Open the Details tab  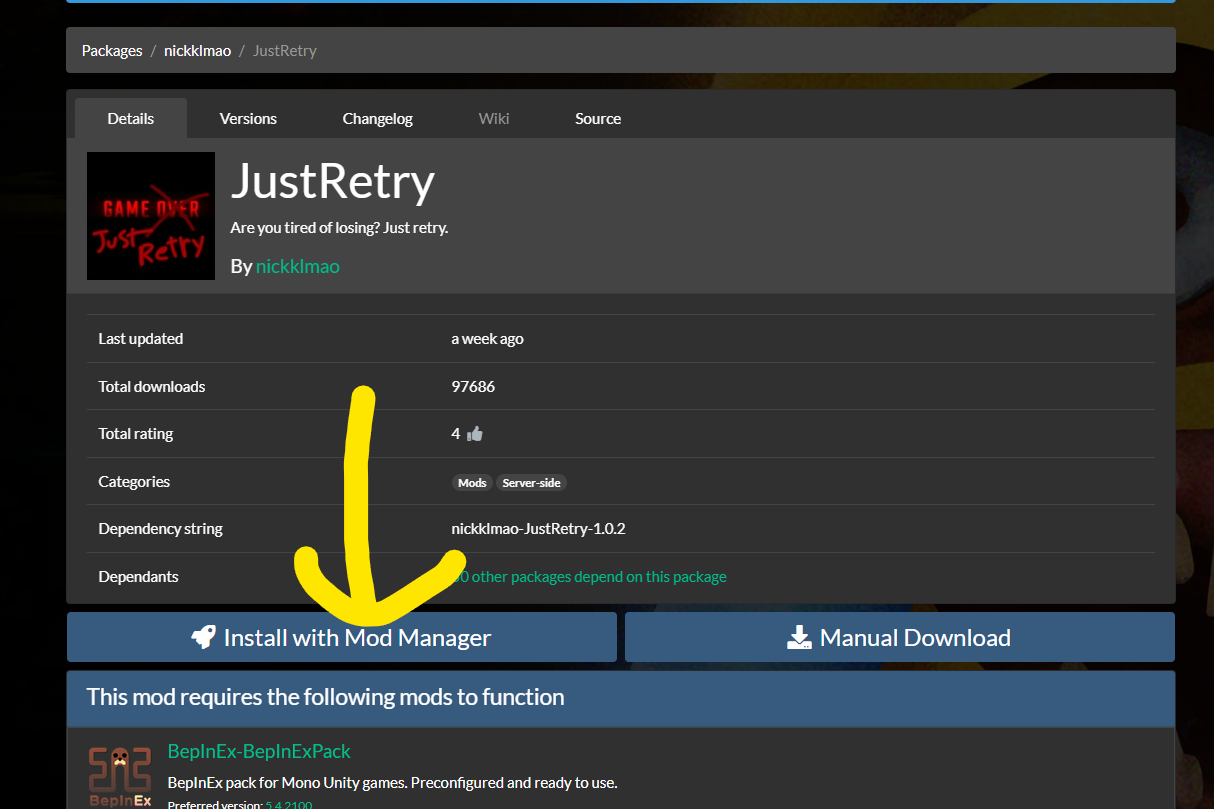(130, 118)
